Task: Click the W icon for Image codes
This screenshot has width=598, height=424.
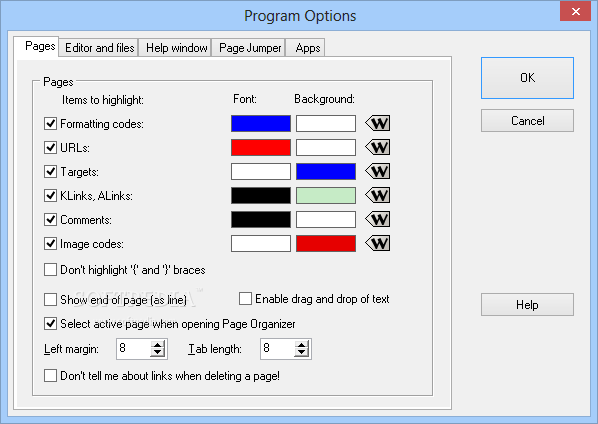Action: pos(378,243)
